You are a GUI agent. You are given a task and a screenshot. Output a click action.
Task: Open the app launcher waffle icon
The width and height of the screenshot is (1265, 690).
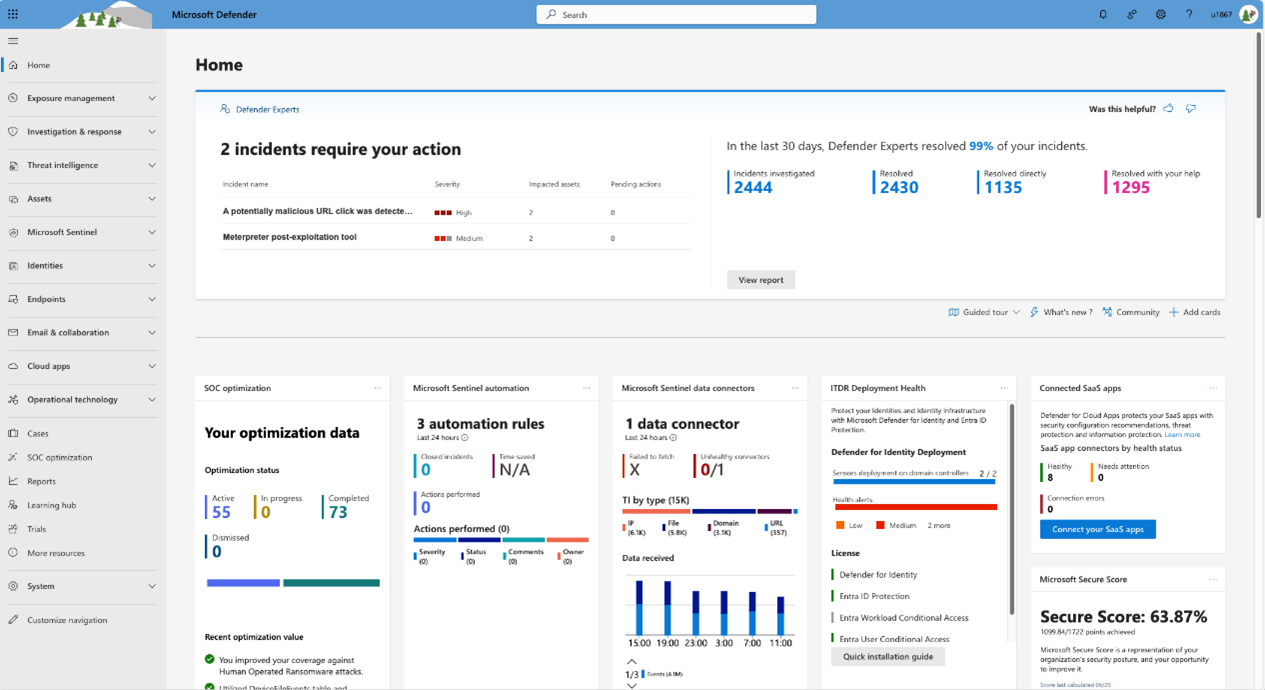[x=13, y=15]
